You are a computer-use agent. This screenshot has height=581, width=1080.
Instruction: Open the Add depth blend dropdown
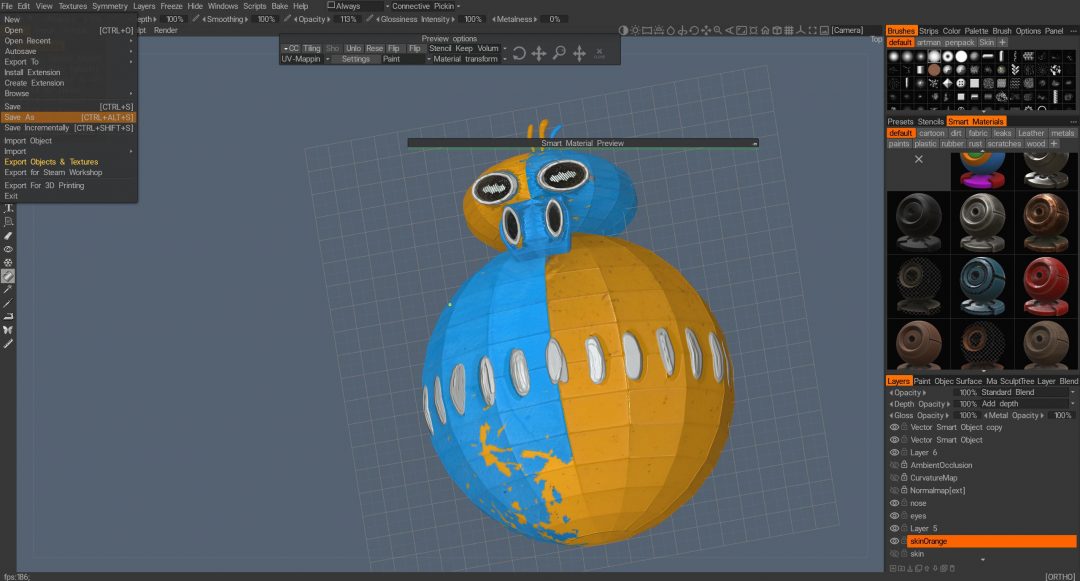pyautogui.click(x=1027, y=404)
